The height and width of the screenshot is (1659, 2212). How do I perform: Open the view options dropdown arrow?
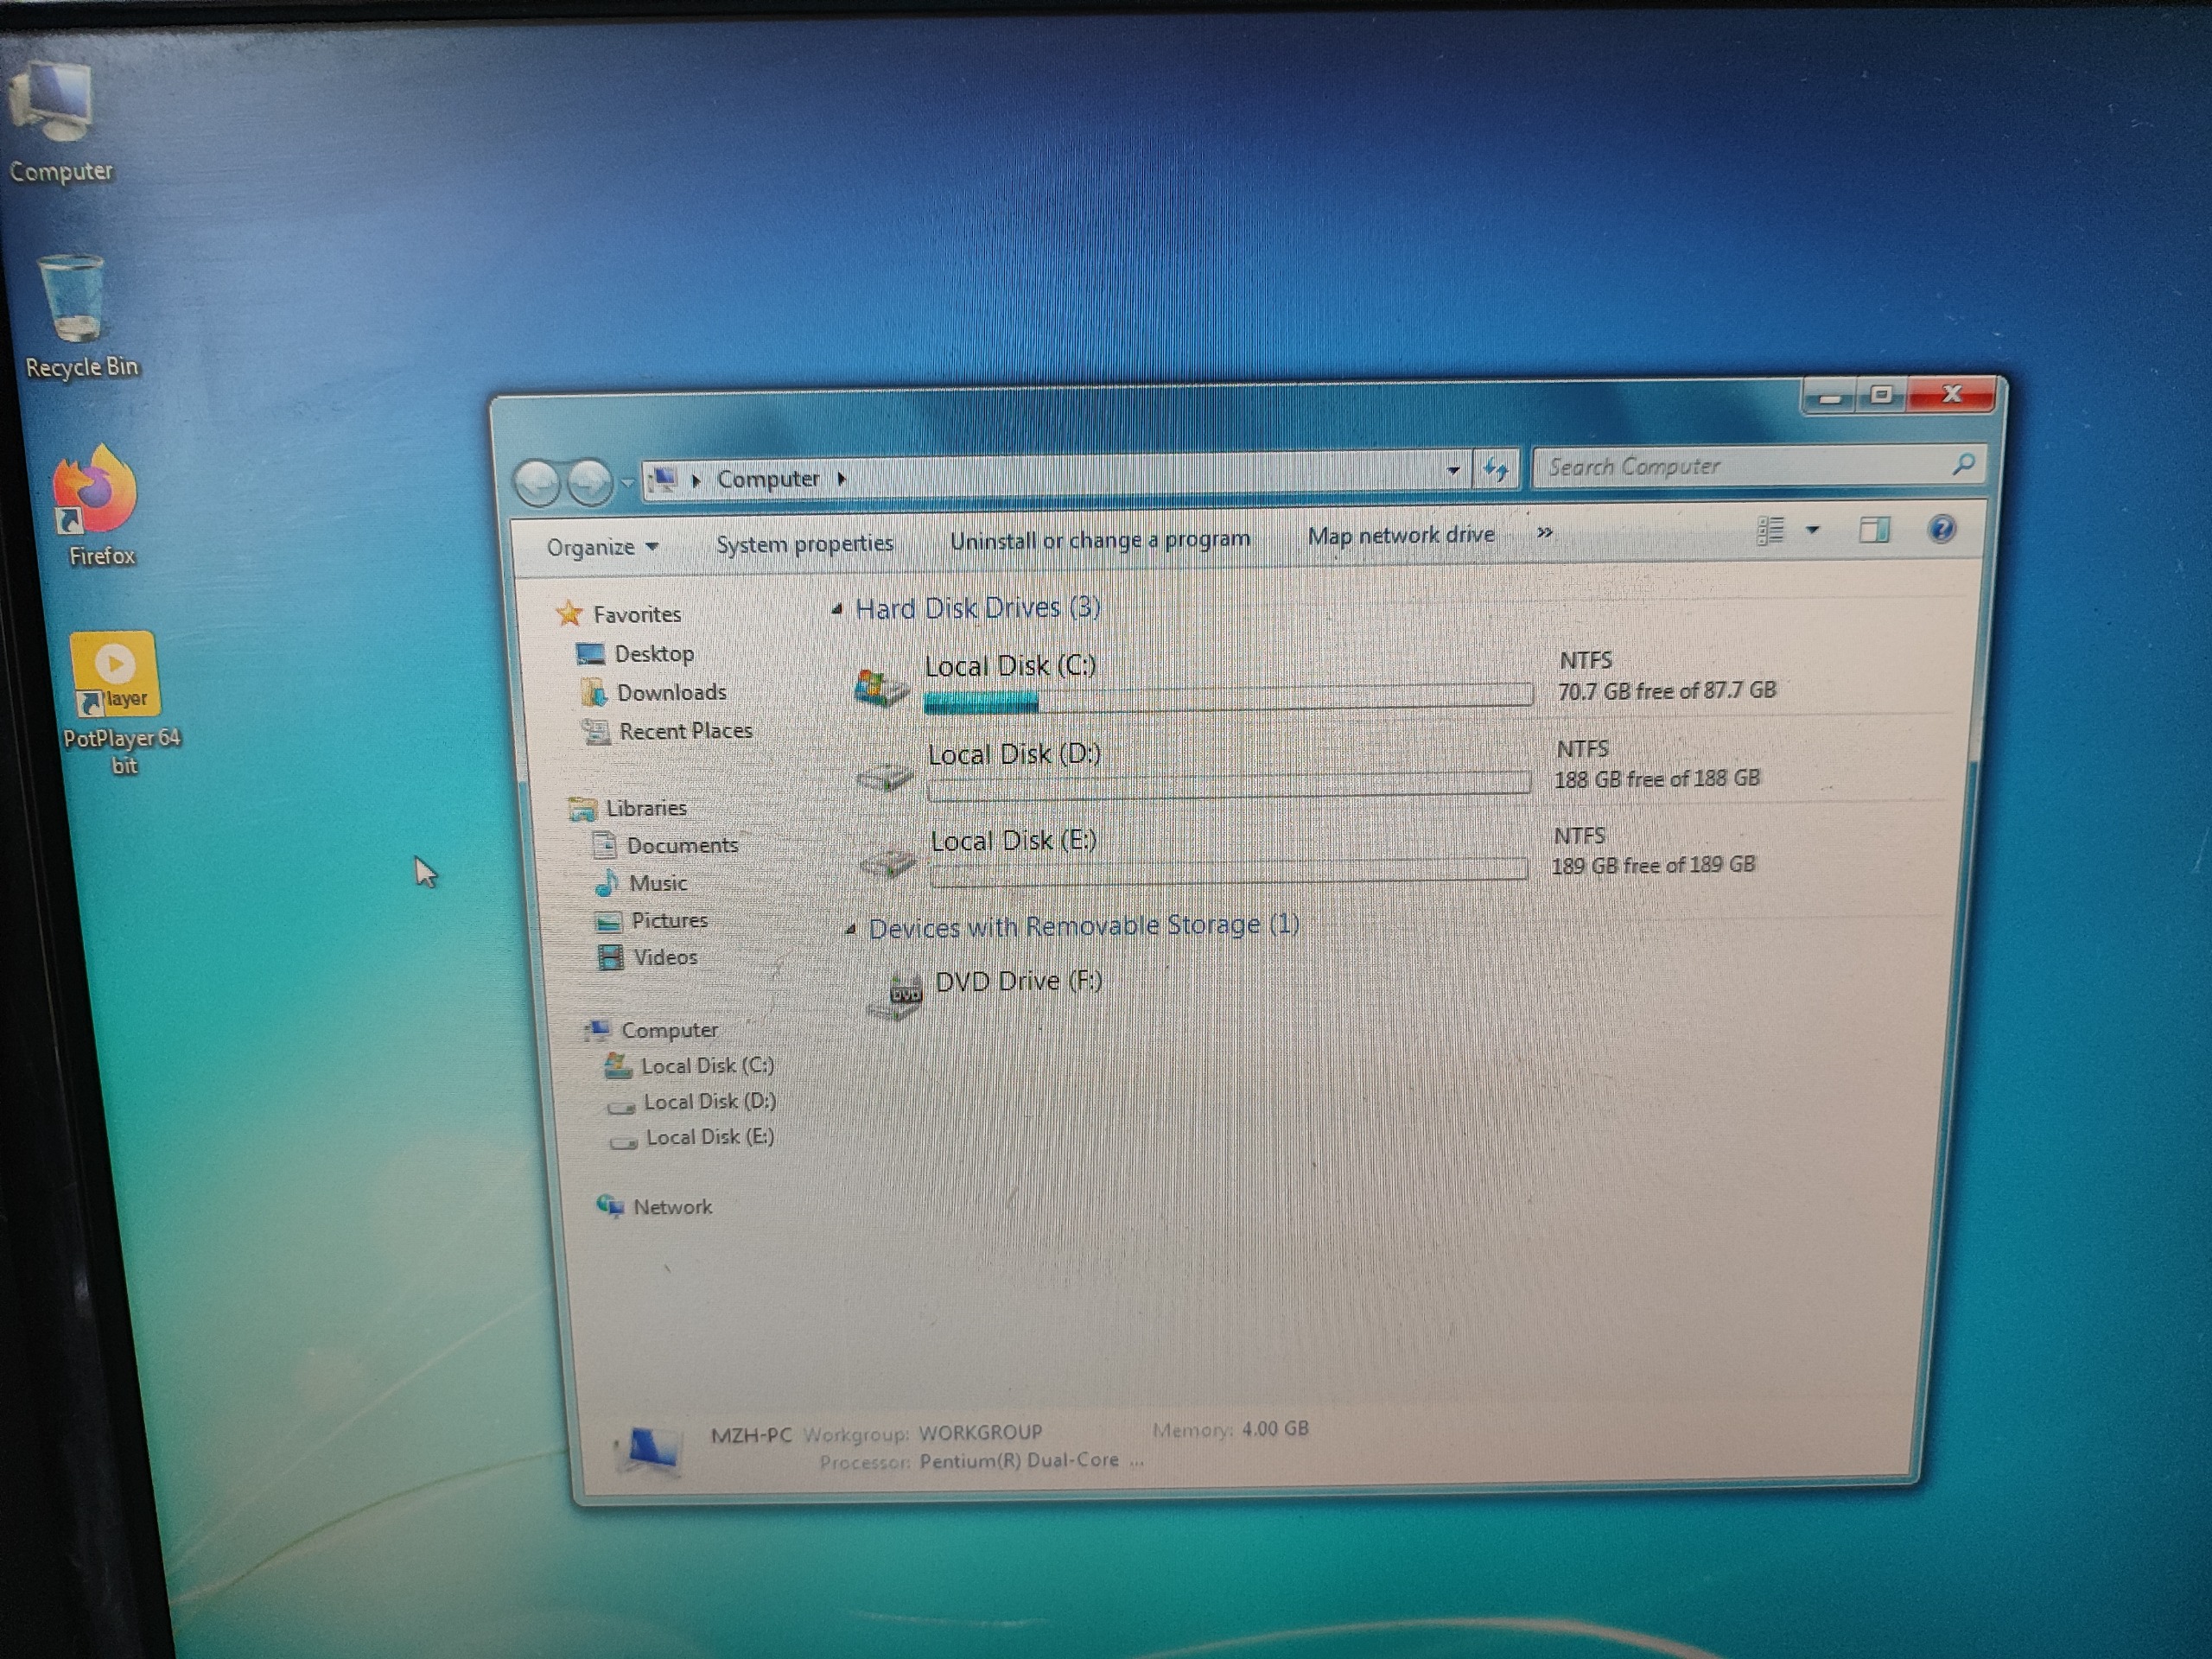tap(1813, 530)
